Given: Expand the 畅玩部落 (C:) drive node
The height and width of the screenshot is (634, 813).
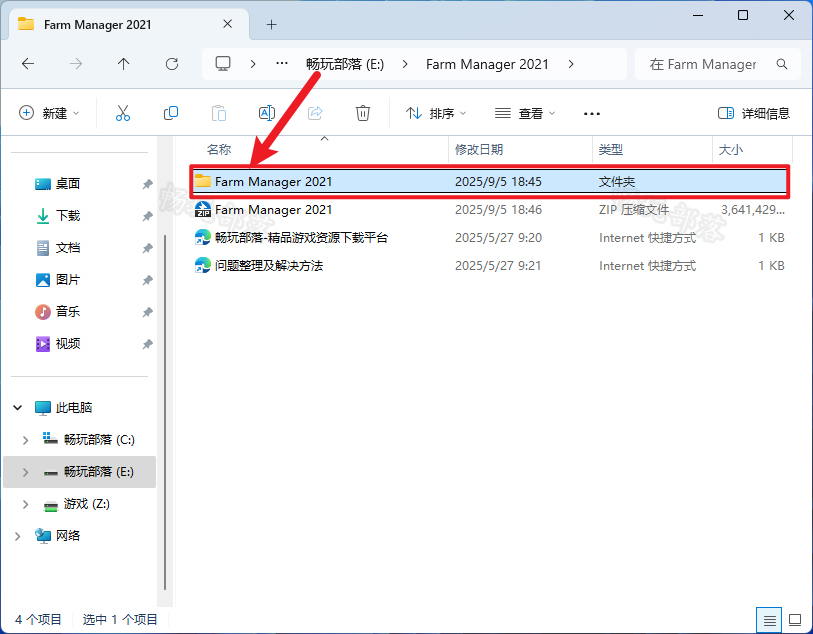Looking at the screenshot, I should click(25, 440).
